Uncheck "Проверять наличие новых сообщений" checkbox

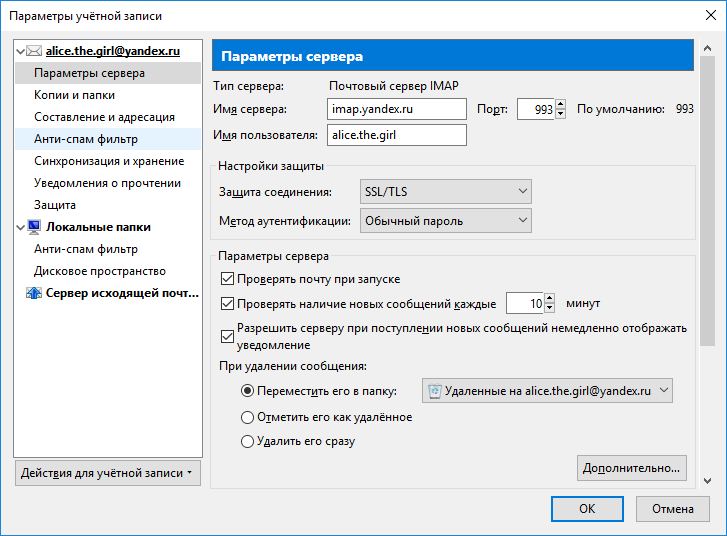(226, 303)
